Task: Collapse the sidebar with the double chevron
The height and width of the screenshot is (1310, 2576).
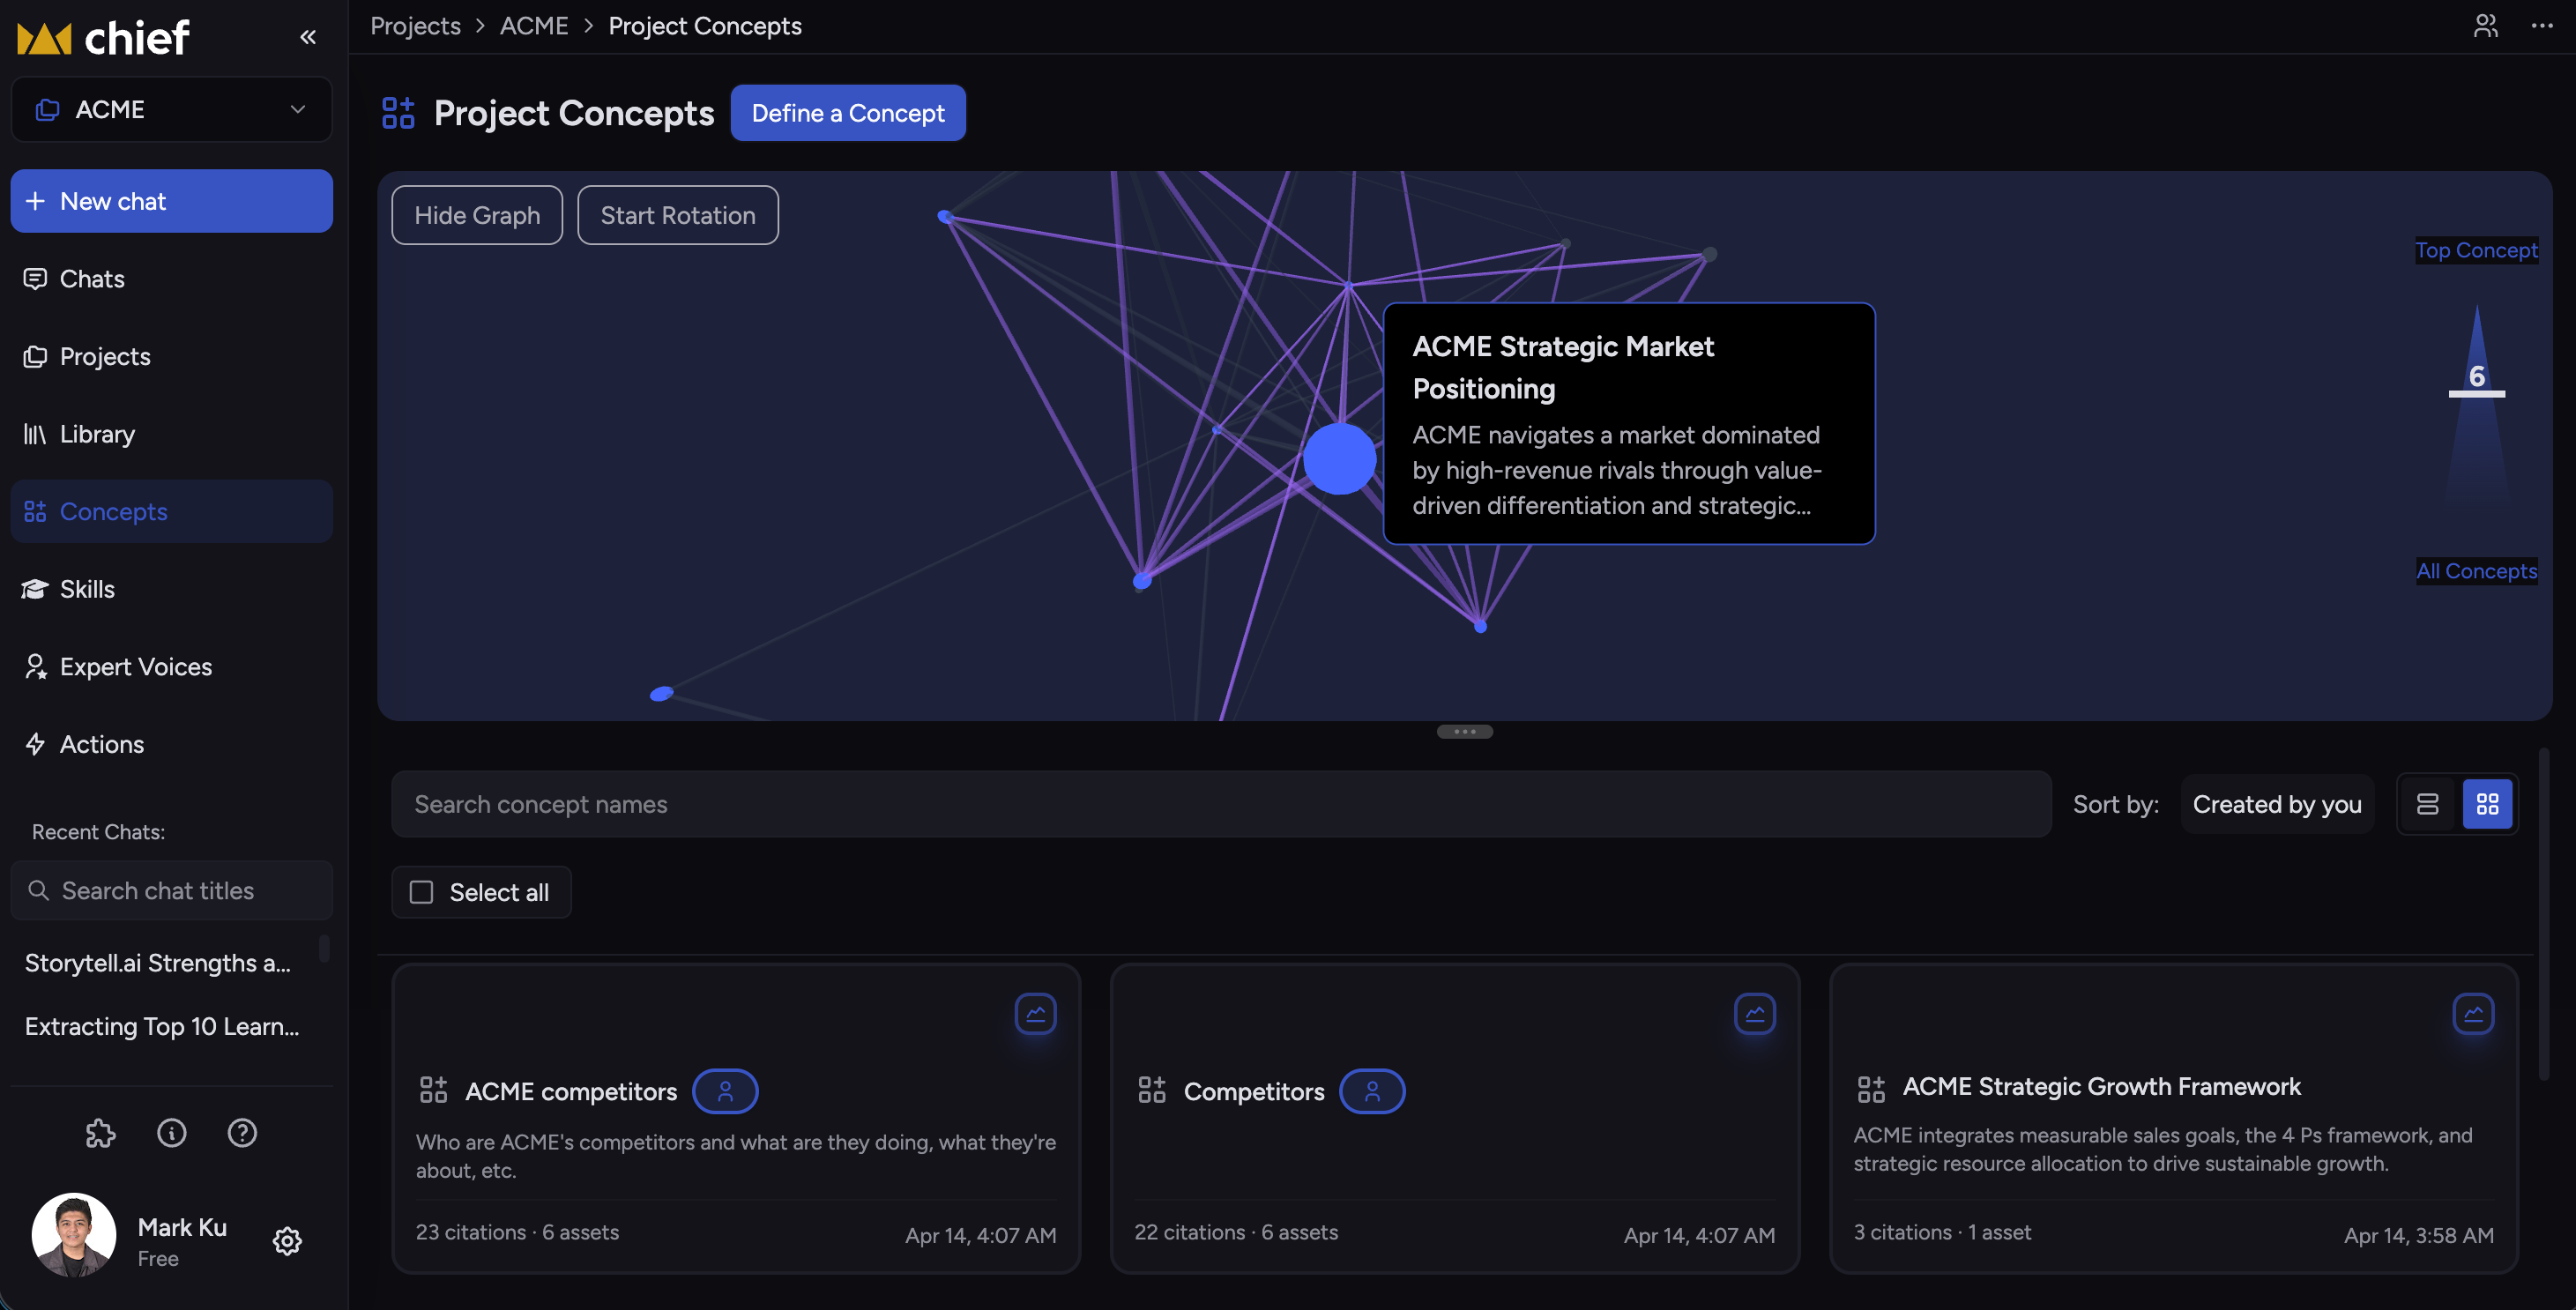Action: (308, 37)
